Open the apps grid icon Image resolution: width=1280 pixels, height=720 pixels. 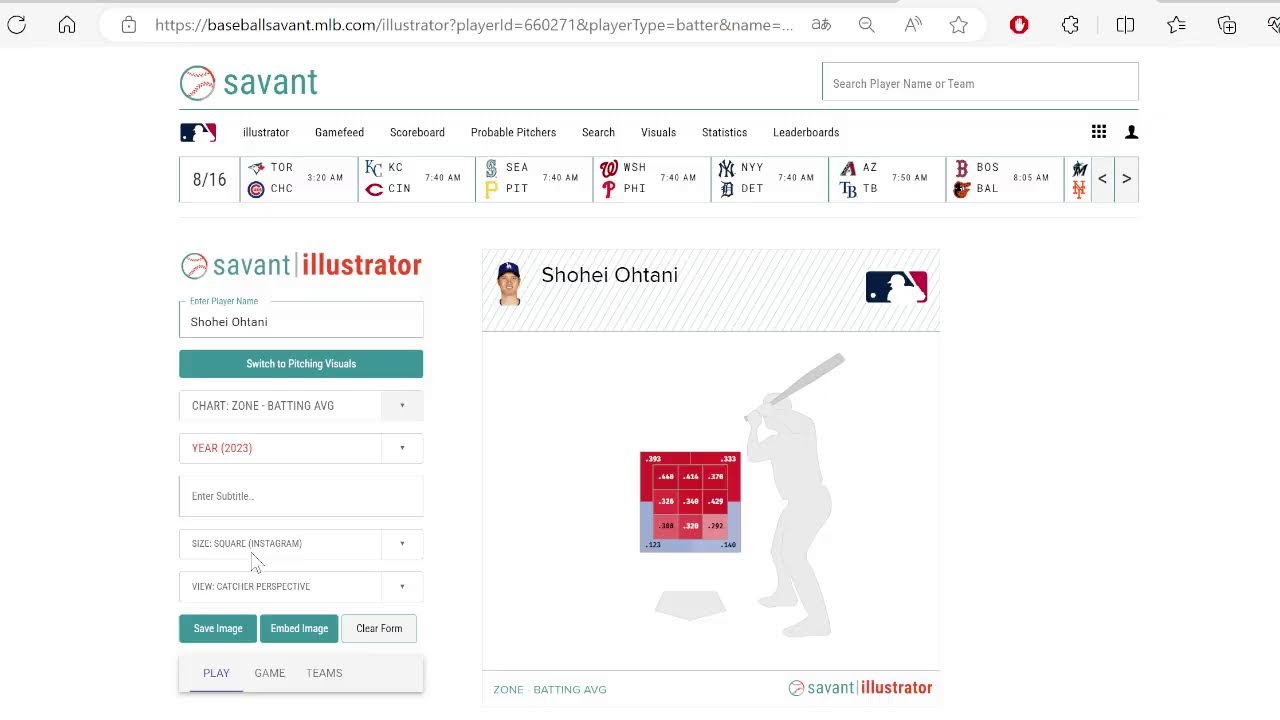click(x=1099, y=132)
